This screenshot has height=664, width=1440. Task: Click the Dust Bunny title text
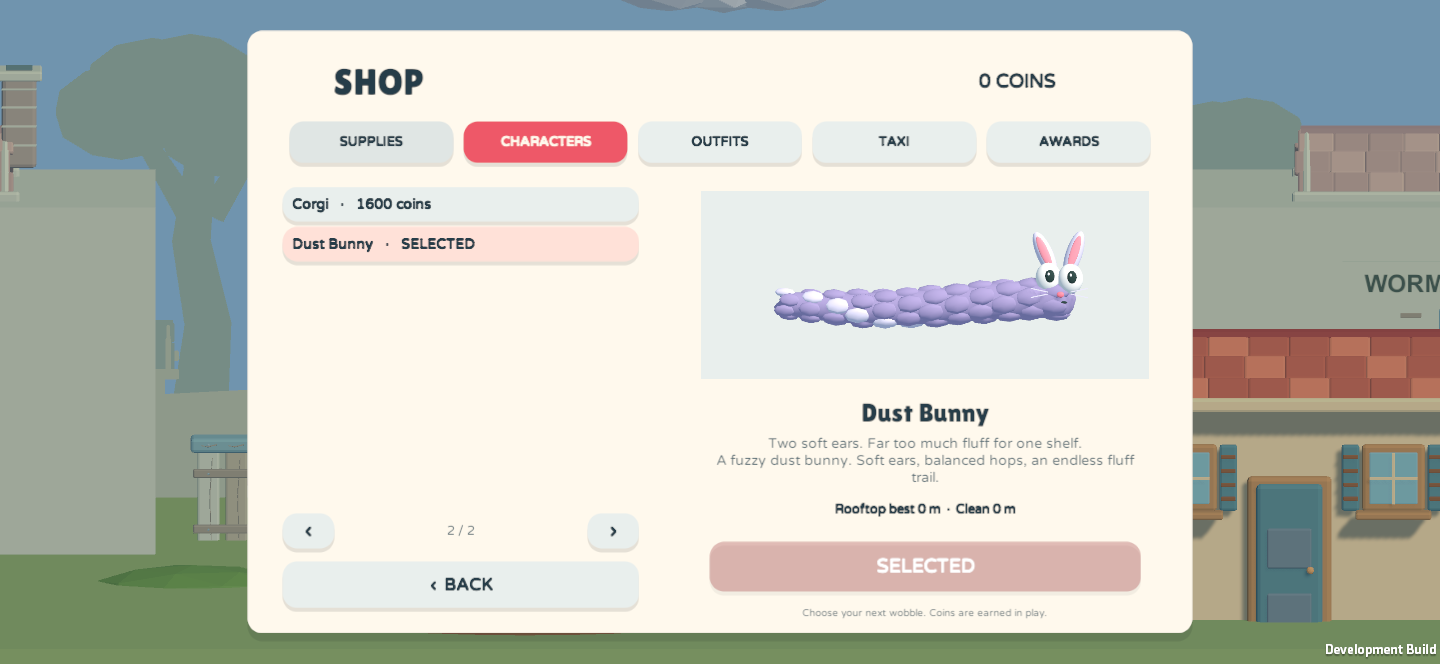[925, 413]
